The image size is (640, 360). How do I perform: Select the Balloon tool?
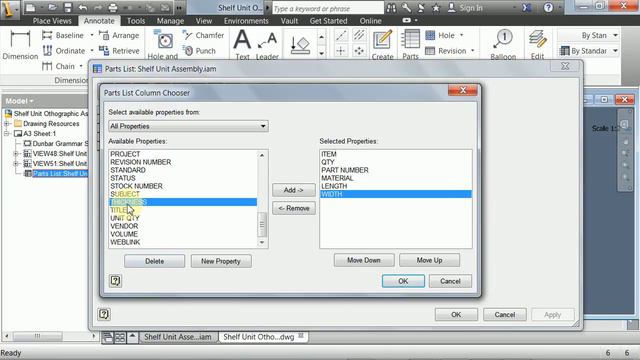tap(503, 45)
